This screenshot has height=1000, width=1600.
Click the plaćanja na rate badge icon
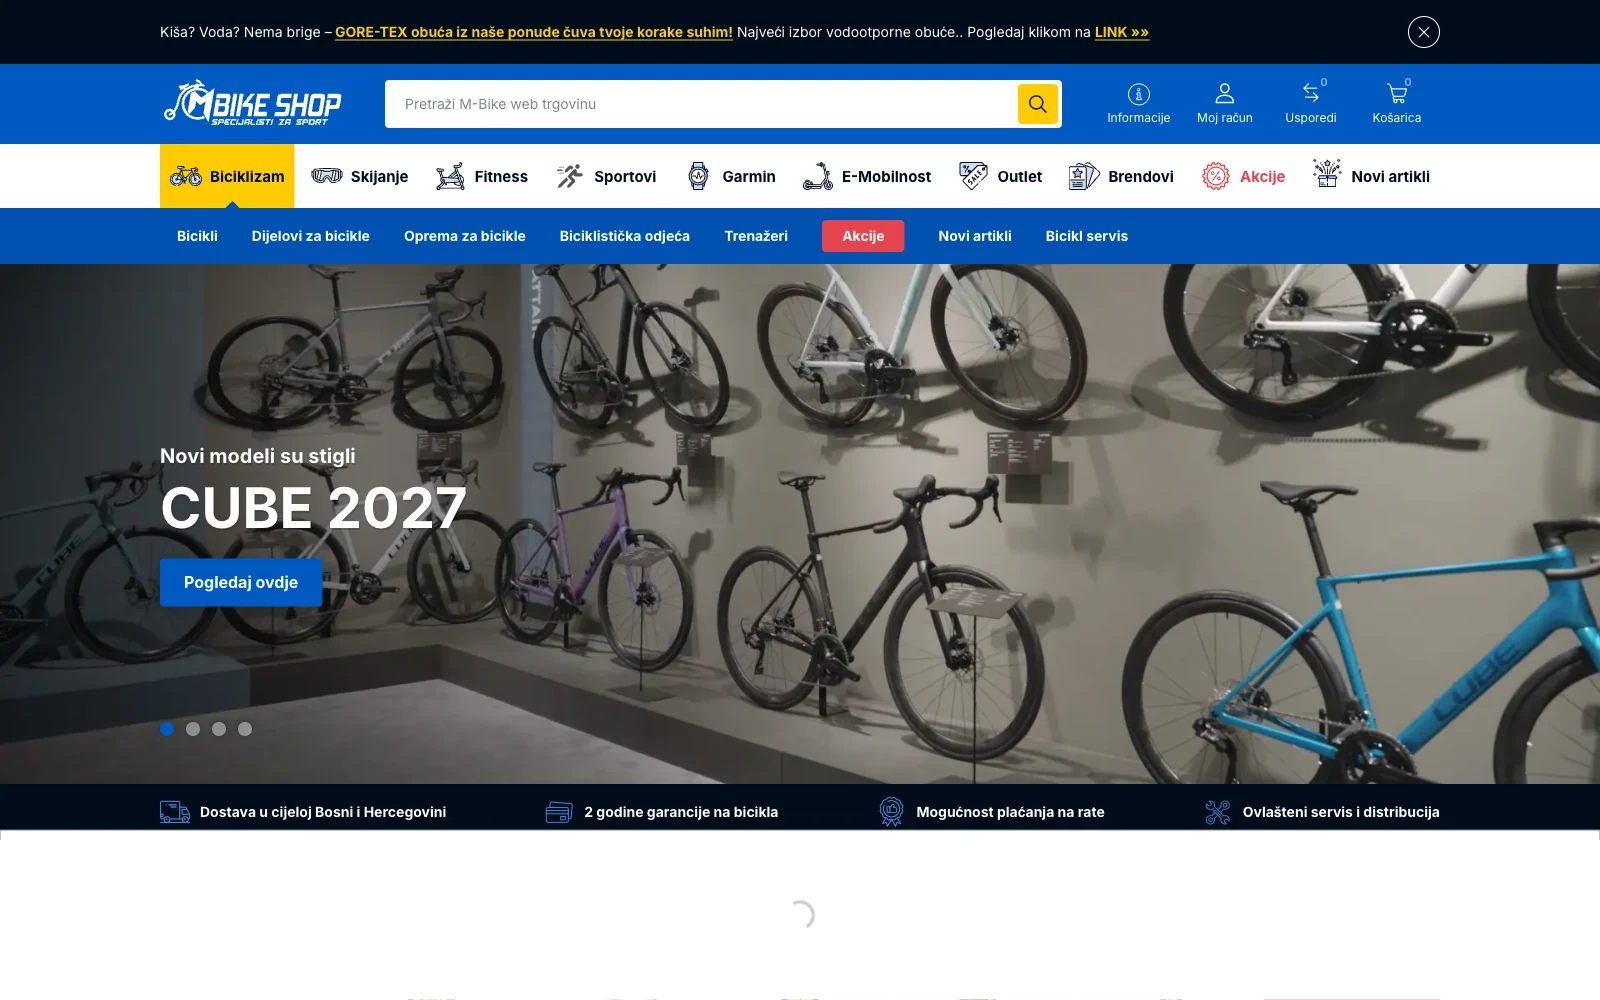pos(891,811)
